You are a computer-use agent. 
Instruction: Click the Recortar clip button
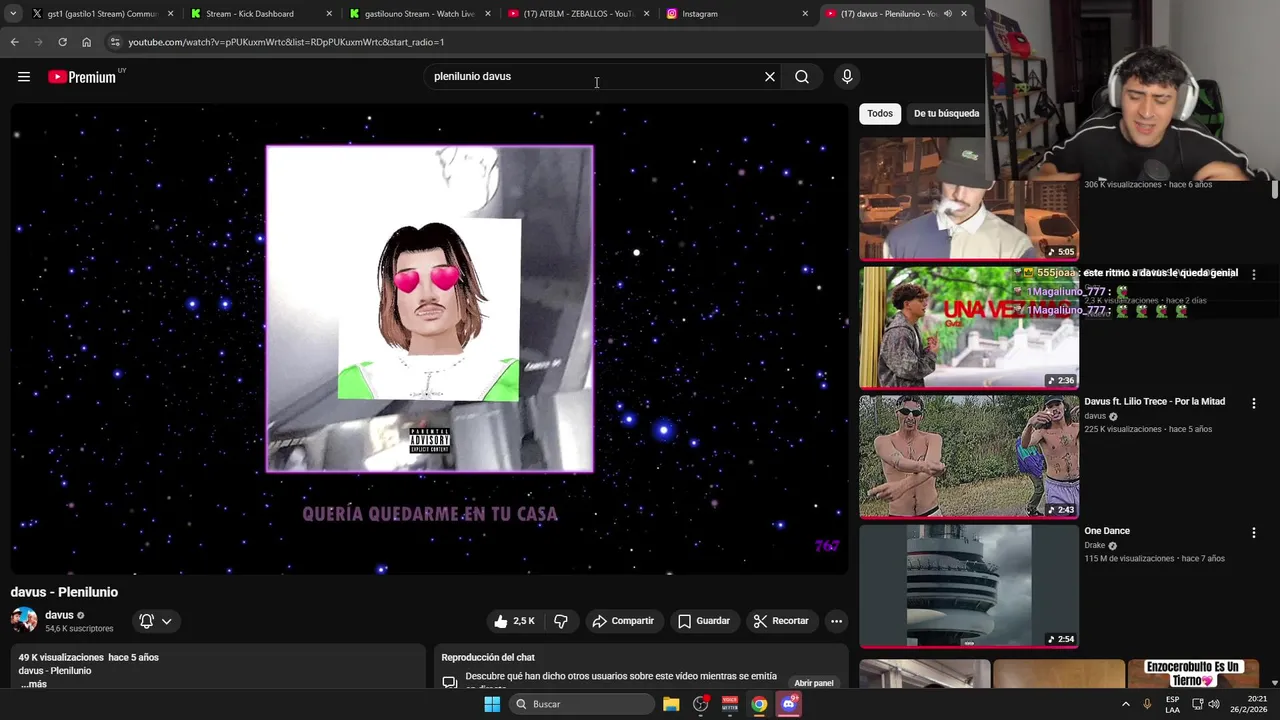pos(780,621)
